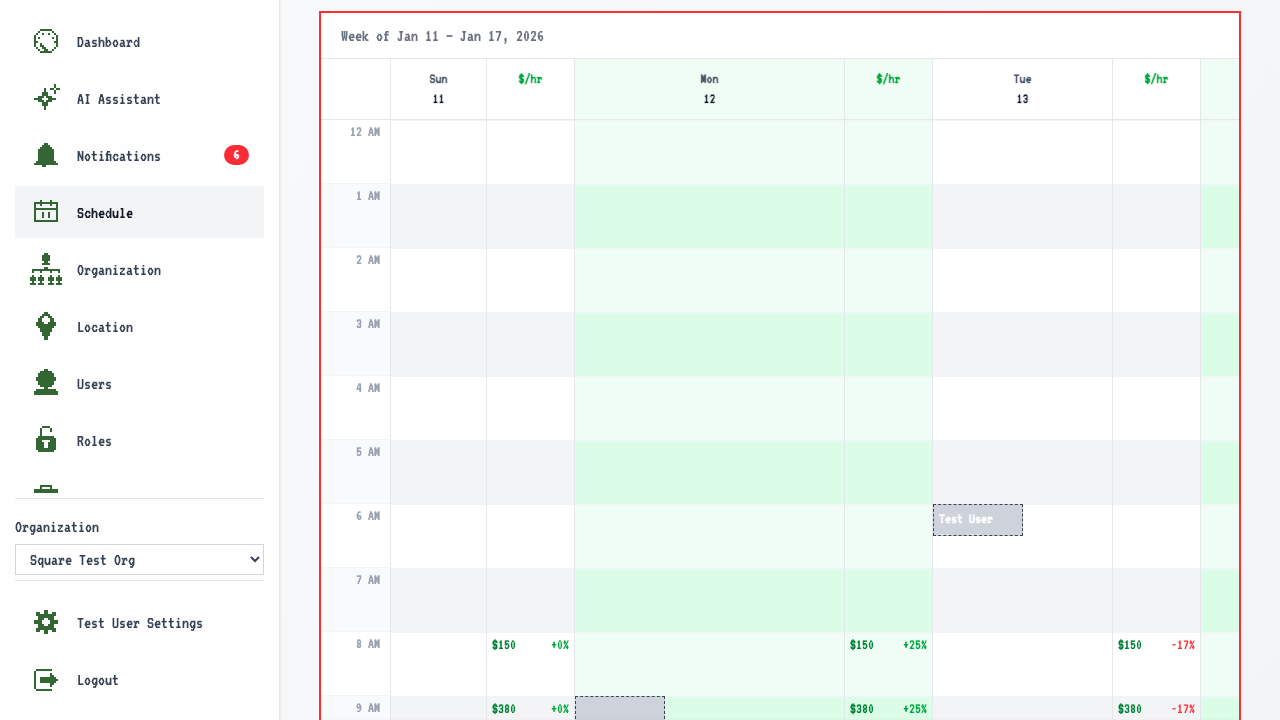Click the Notifications bell icon

[46, 155]
